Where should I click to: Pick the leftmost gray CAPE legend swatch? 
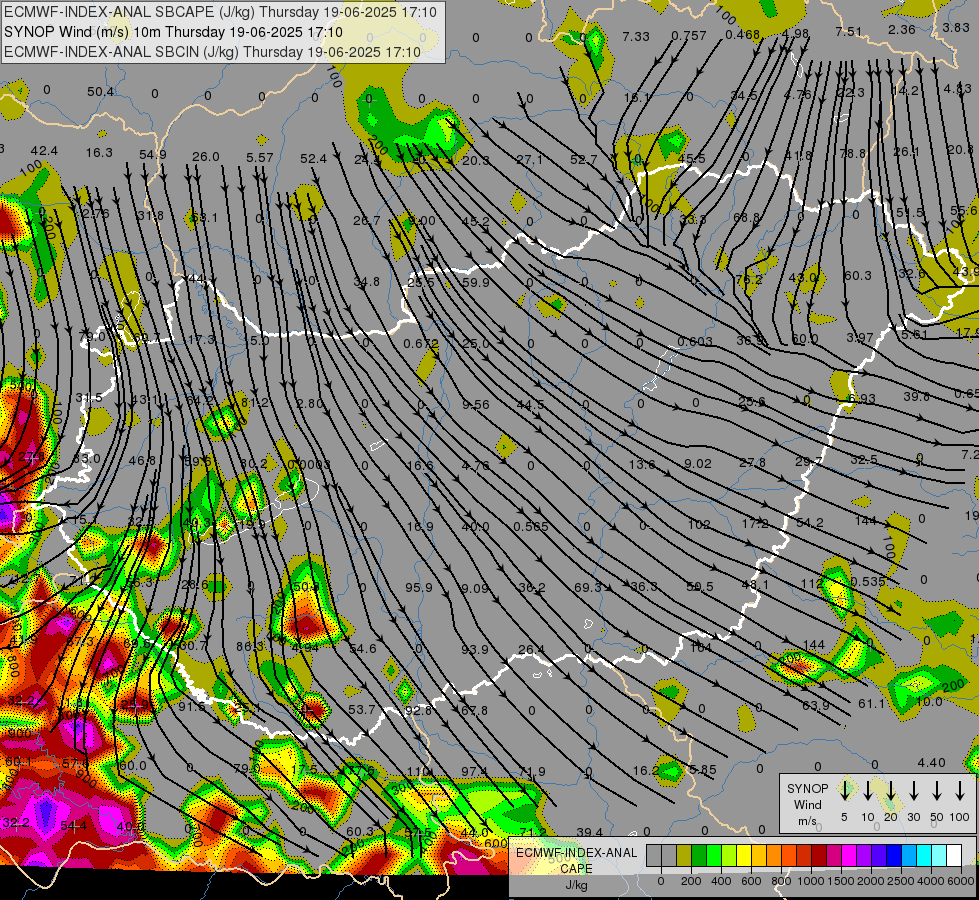point(654,855)
